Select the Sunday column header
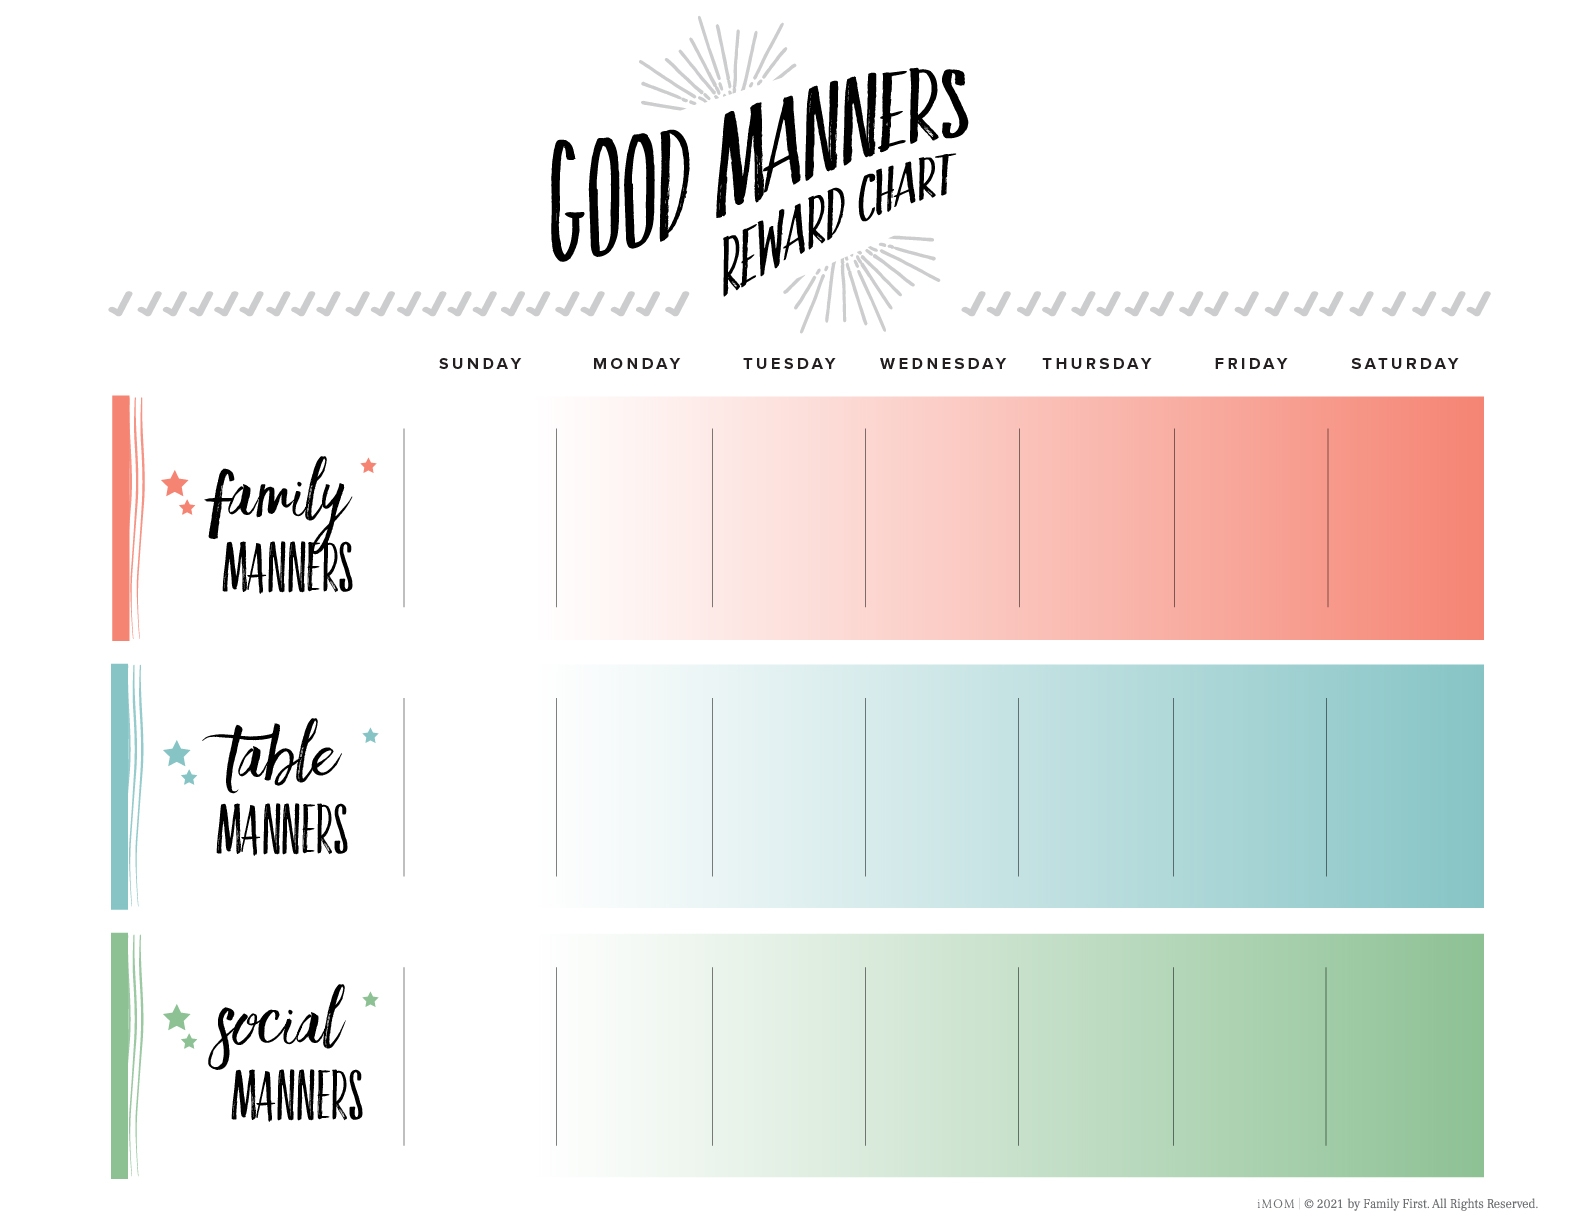 pyautogui.click(x=480, y=364)
